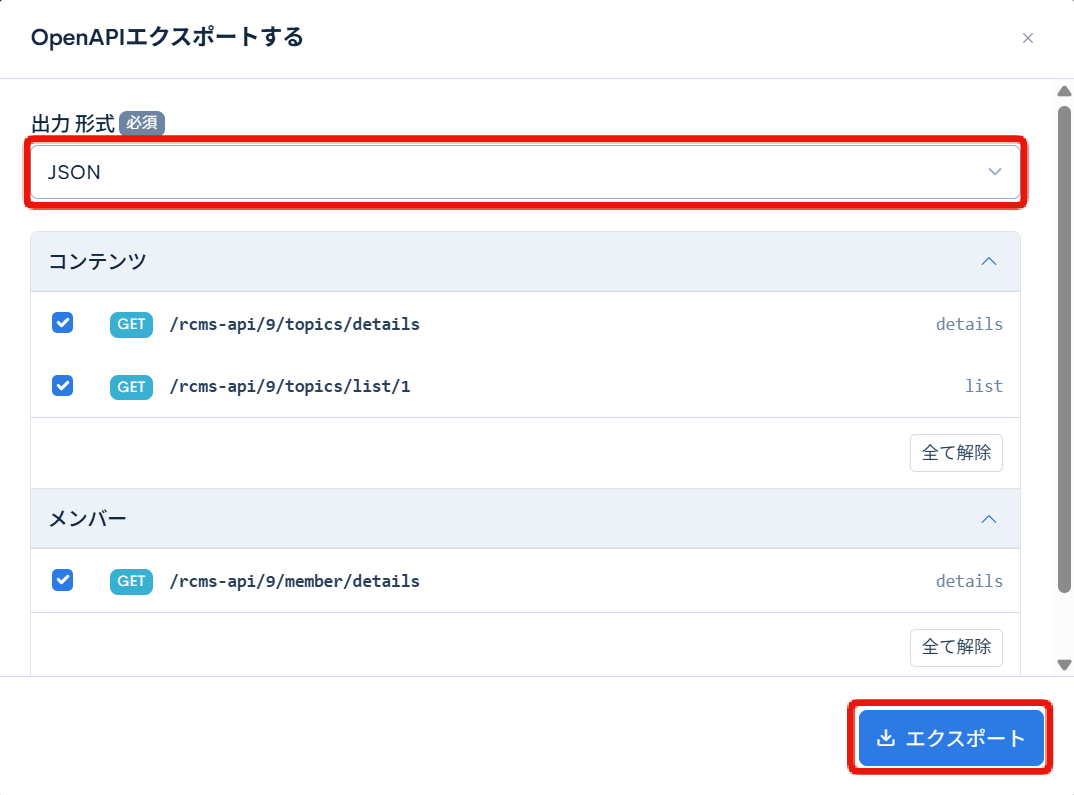Click the details label for the topics endpoint
This screenshot has height=795, width=1074.
click(969, 323)
